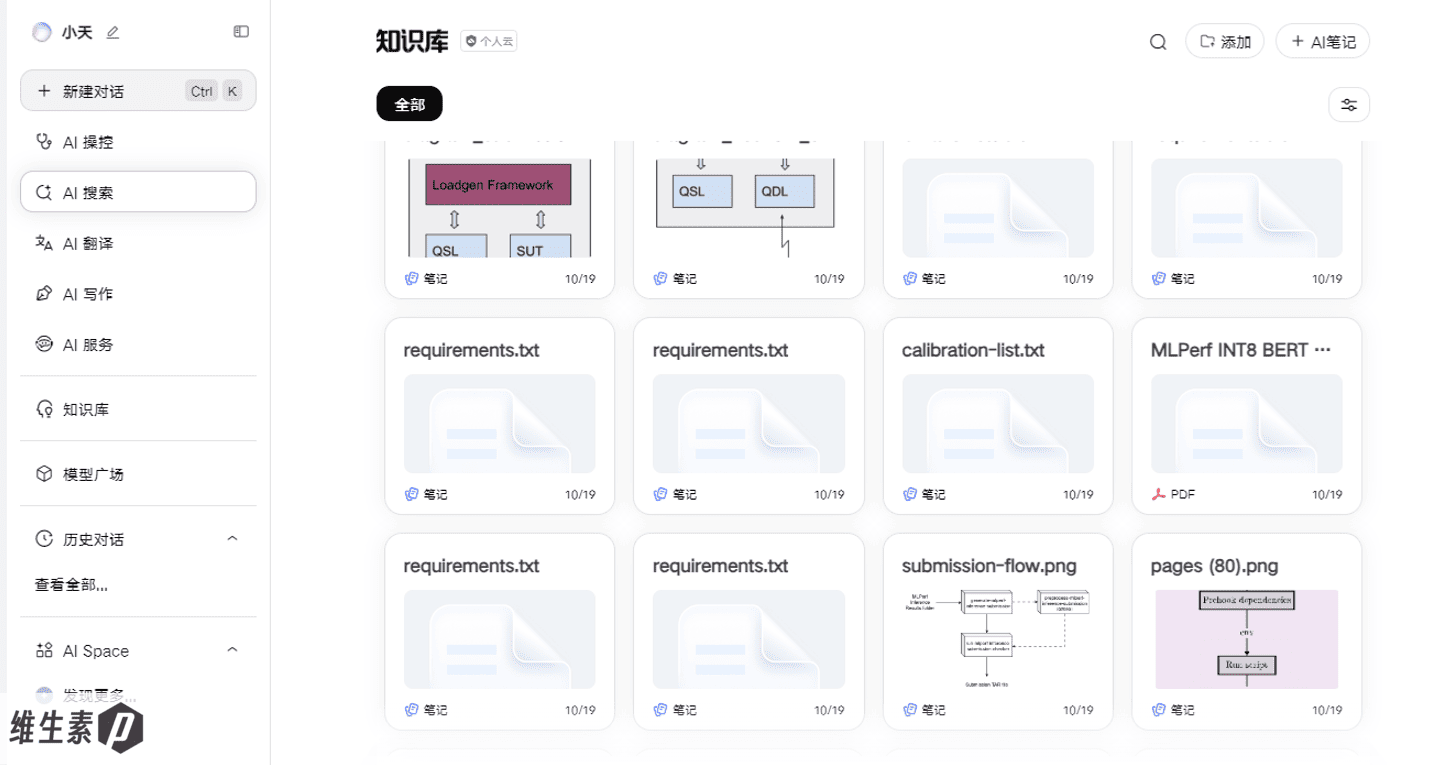Open the AI 写作 writing tool
Image resolution: width=1450 pixels, height=765 pixels.
pos(138,294)
